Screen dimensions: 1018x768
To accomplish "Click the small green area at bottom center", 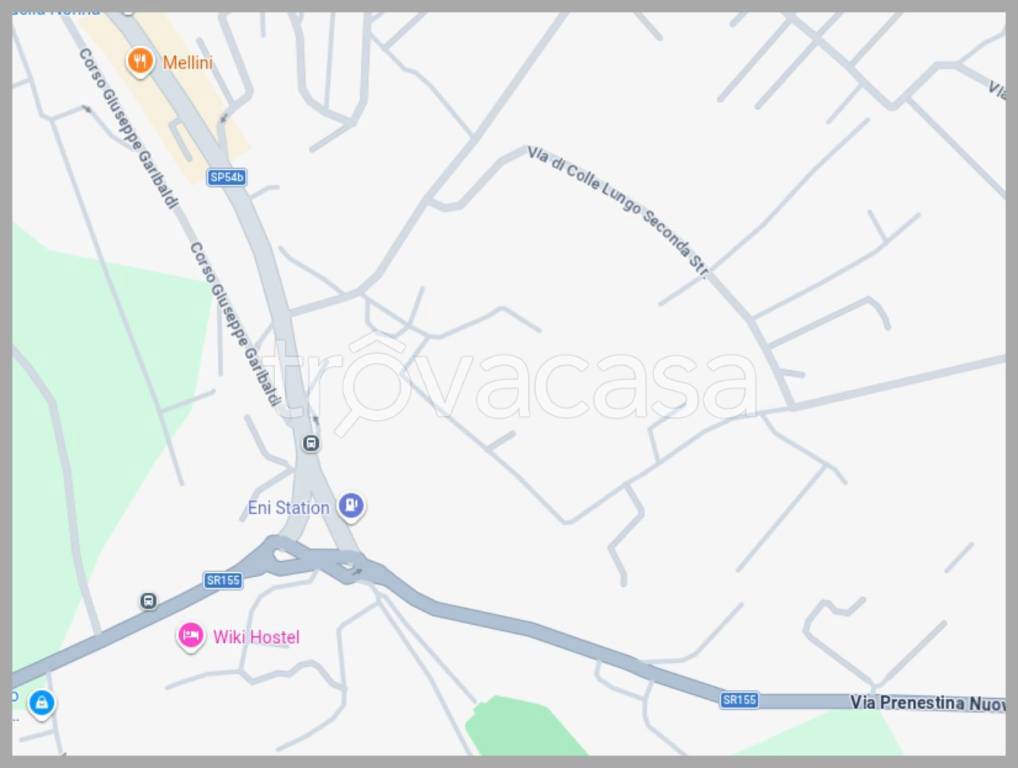I will coord(519,727).
